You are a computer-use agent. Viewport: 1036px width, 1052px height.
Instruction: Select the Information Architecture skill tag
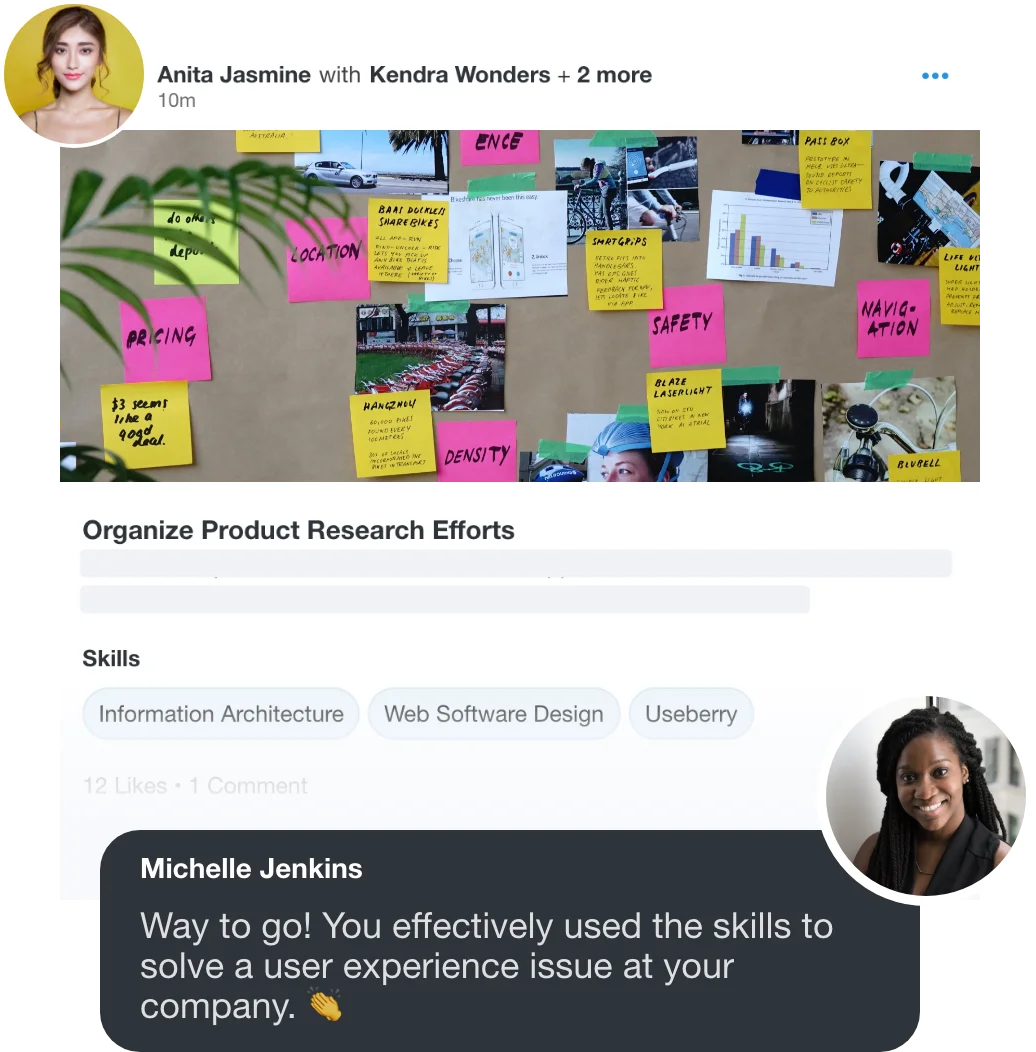click(221, 713)
